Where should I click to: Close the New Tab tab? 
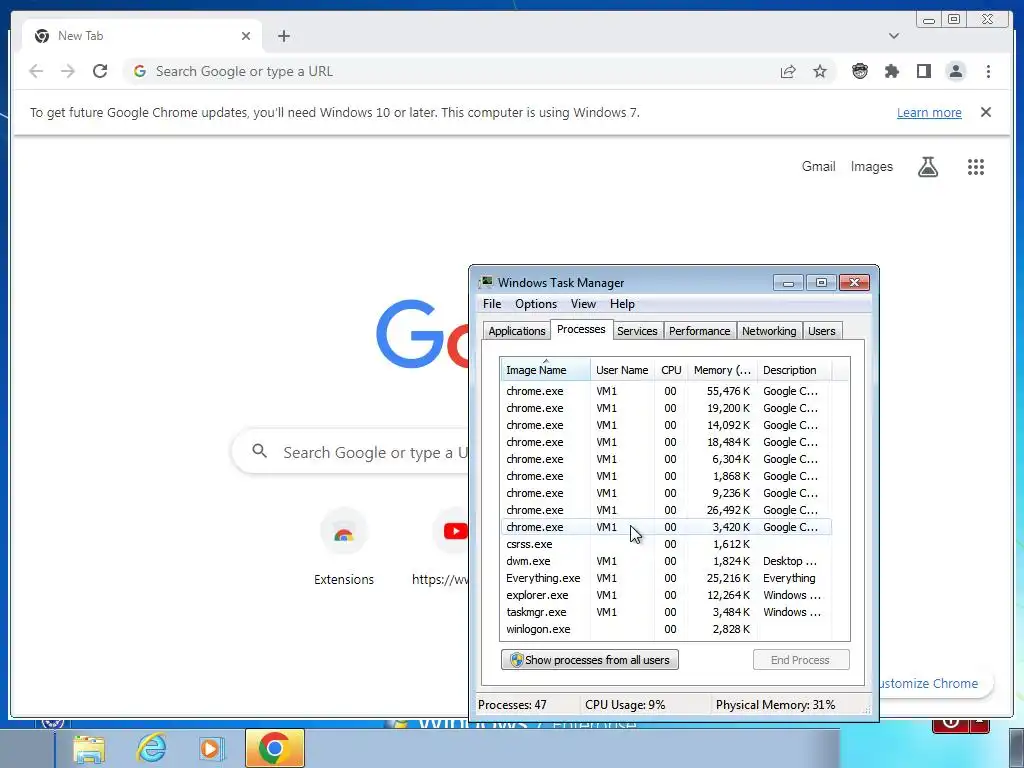(x=246, y=36)
